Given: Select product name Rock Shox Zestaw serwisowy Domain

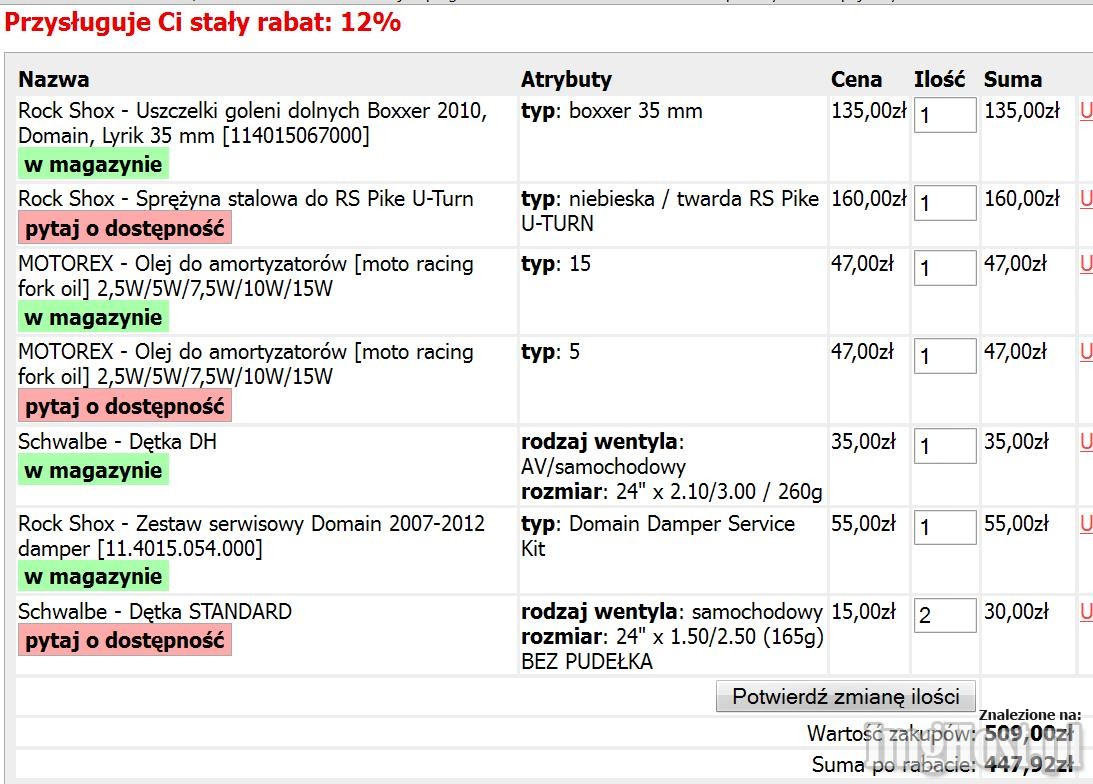Looking at the screenshot, I should (x=251, y=536).
